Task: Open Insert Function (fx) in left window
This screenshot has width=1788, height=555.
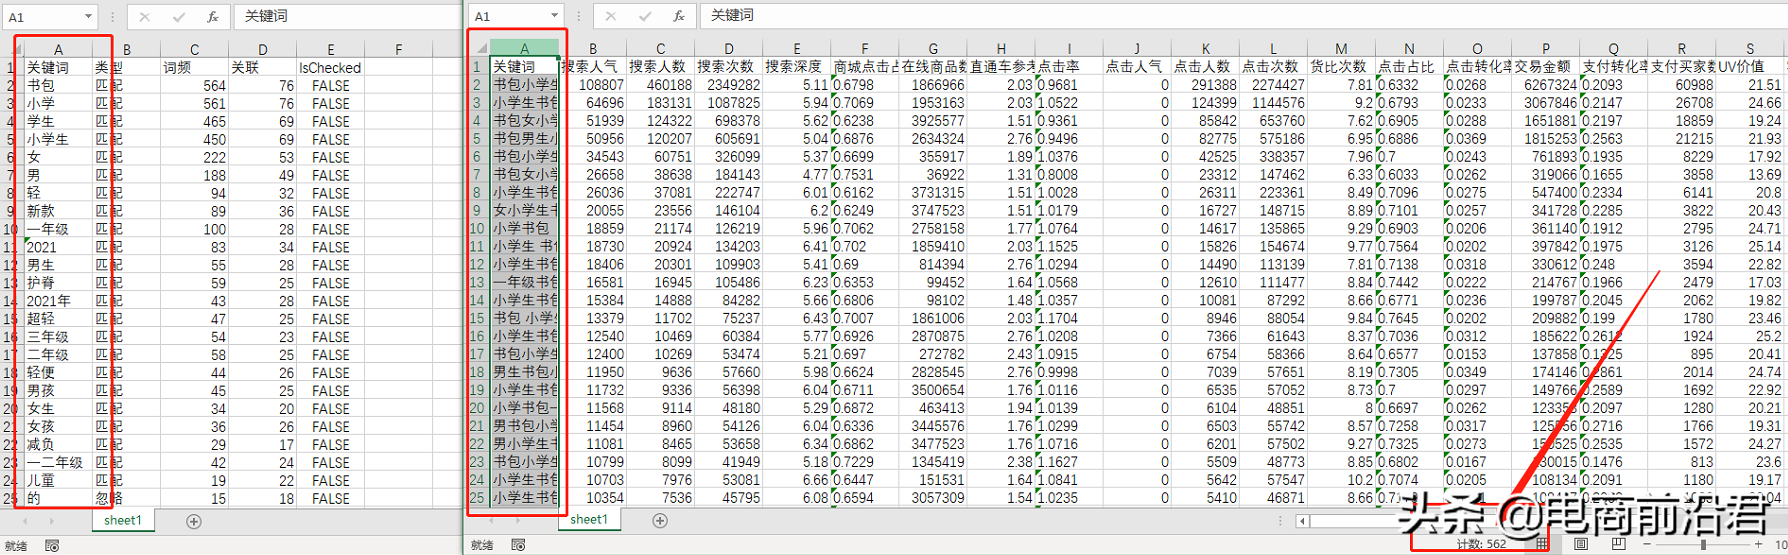Action: tap(212, 17)
